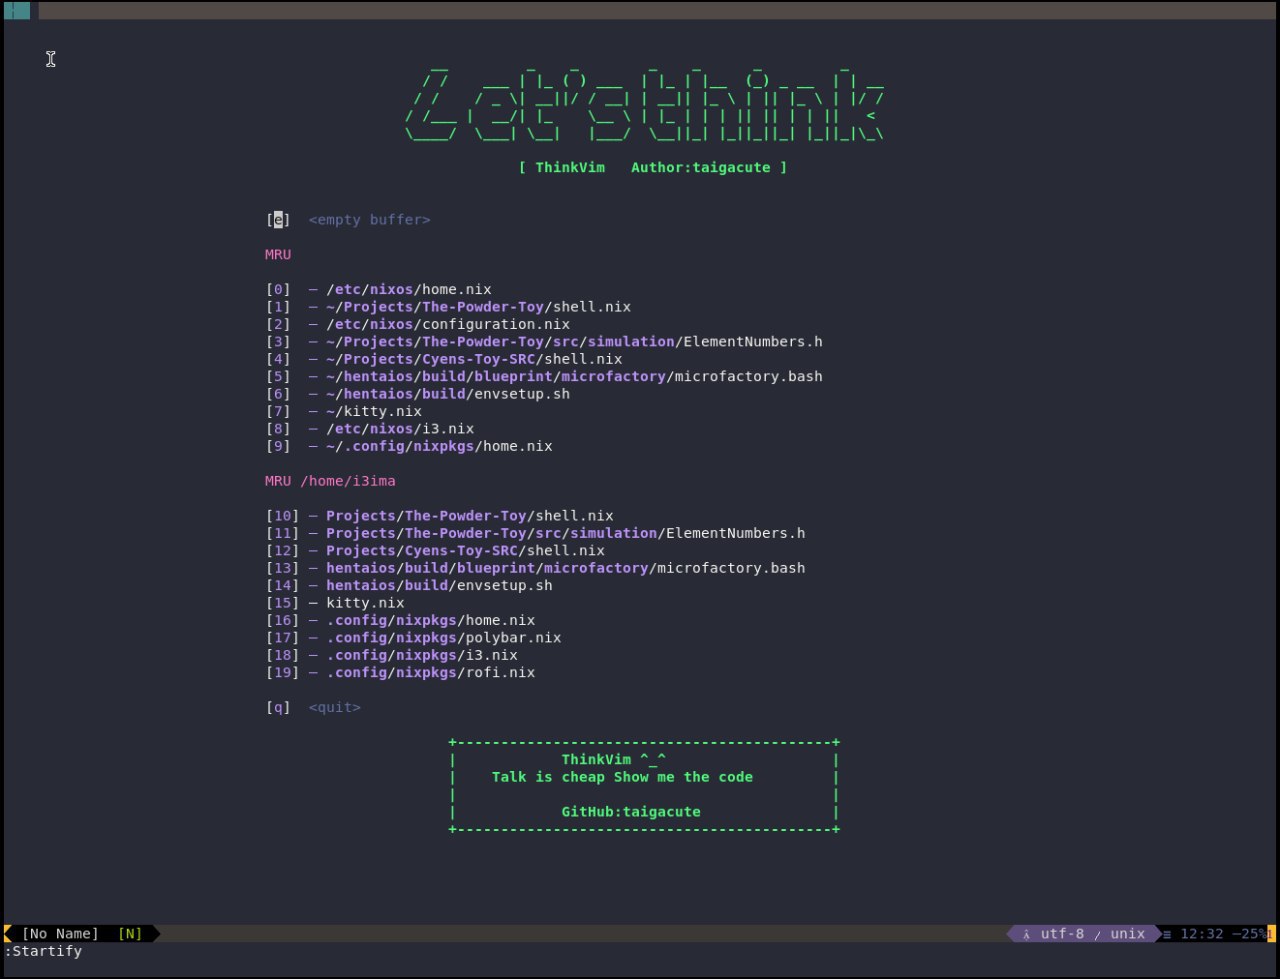
Task: Click the [N] normal mode indicator
Action: click(x=130, y=934)
